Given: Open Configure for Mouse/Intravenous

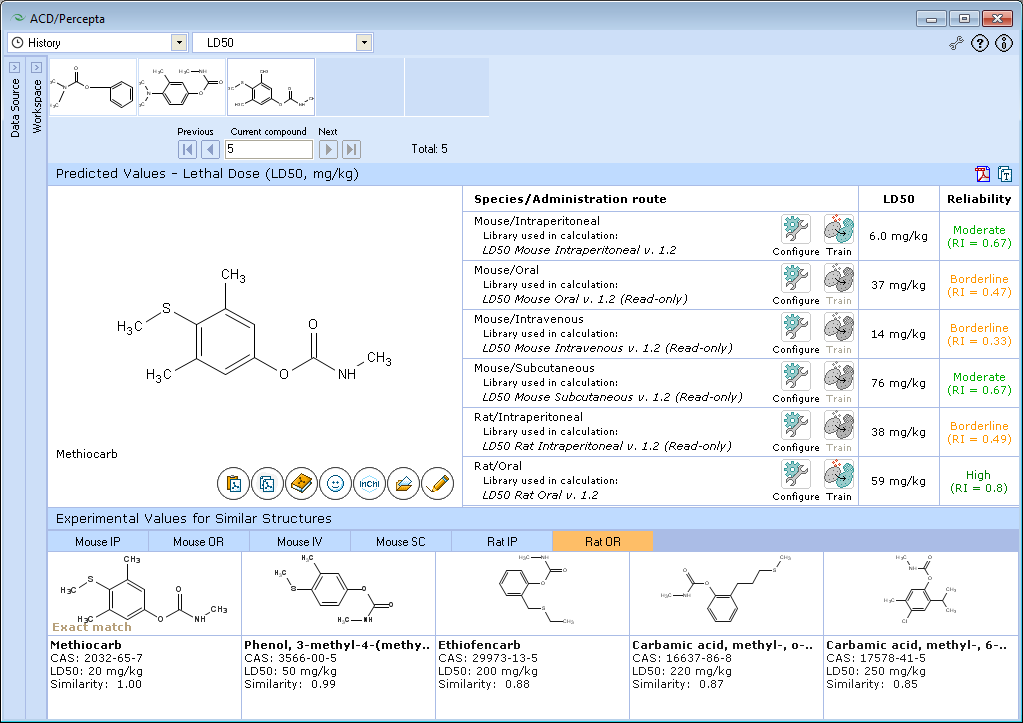Looking at the screenshot, I should click(795, 328).
